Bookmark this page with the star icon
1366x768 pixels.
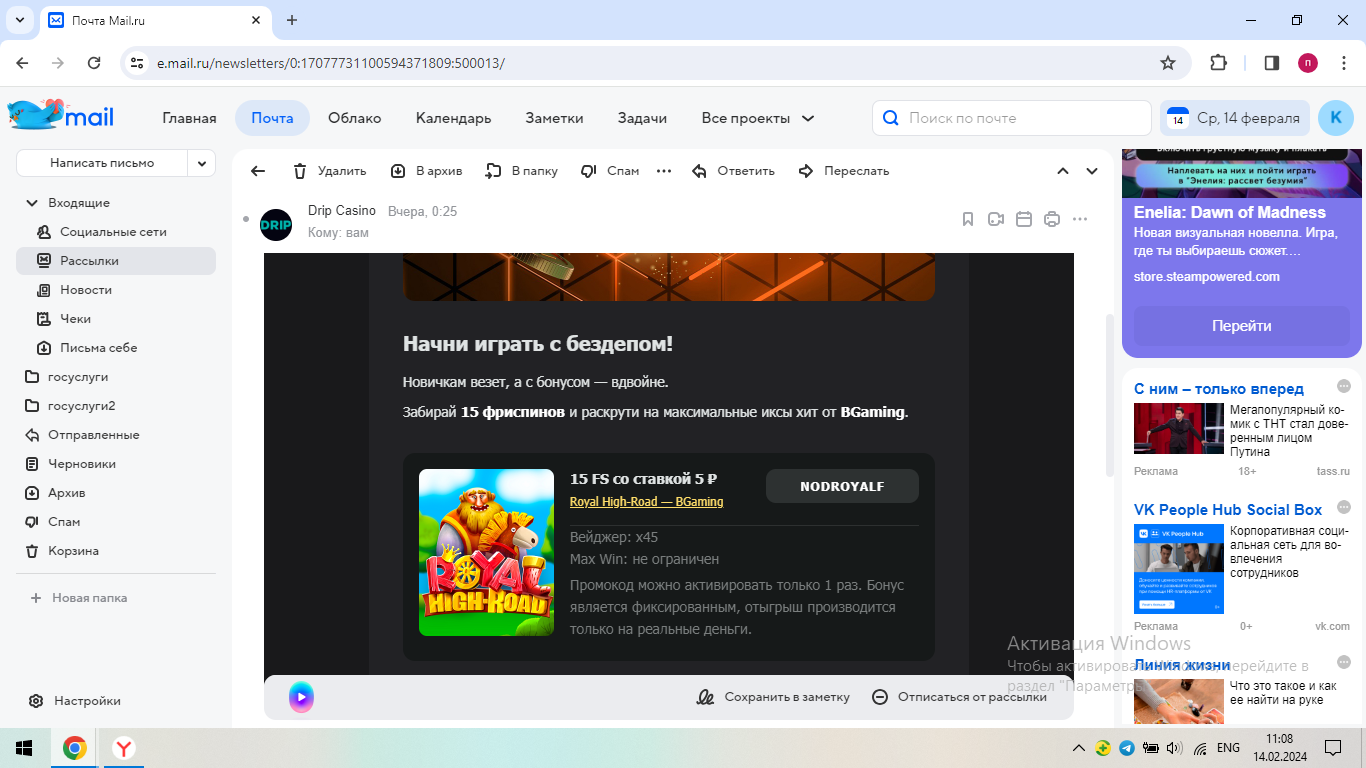click(x=1167, y=63)
